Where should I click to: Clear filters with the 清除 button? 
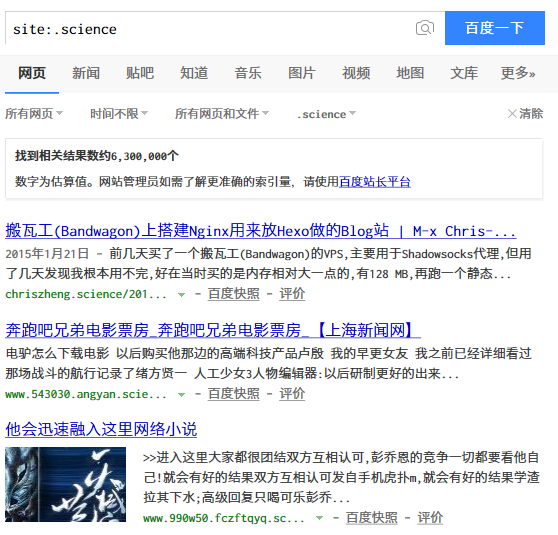pyautogui.click(x=525, y=114)
